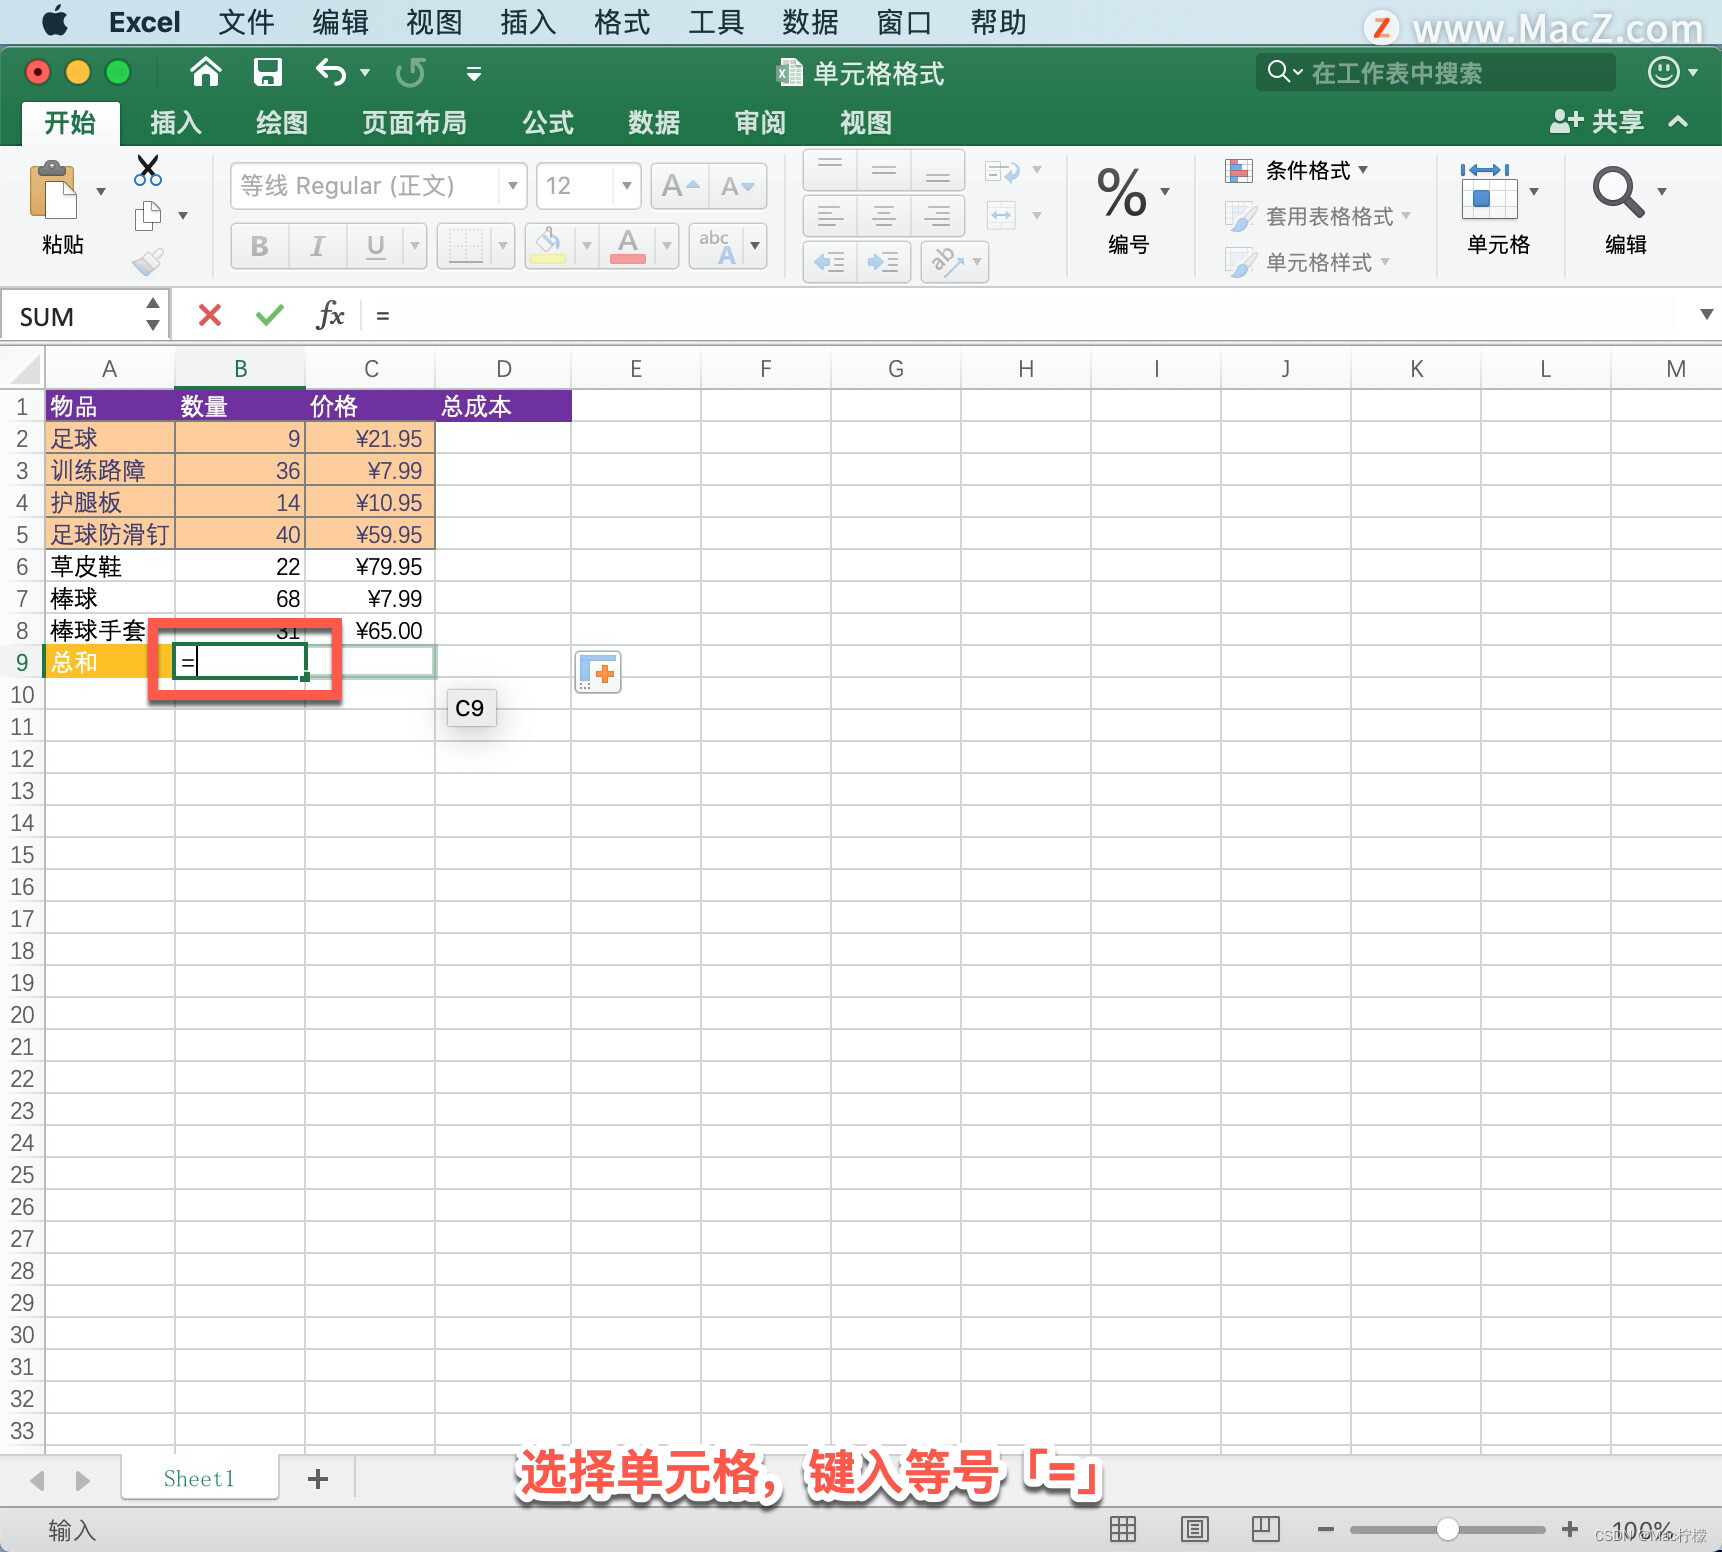Increase font size with large A icon
1722x1552 pixels.
point(680,186)
